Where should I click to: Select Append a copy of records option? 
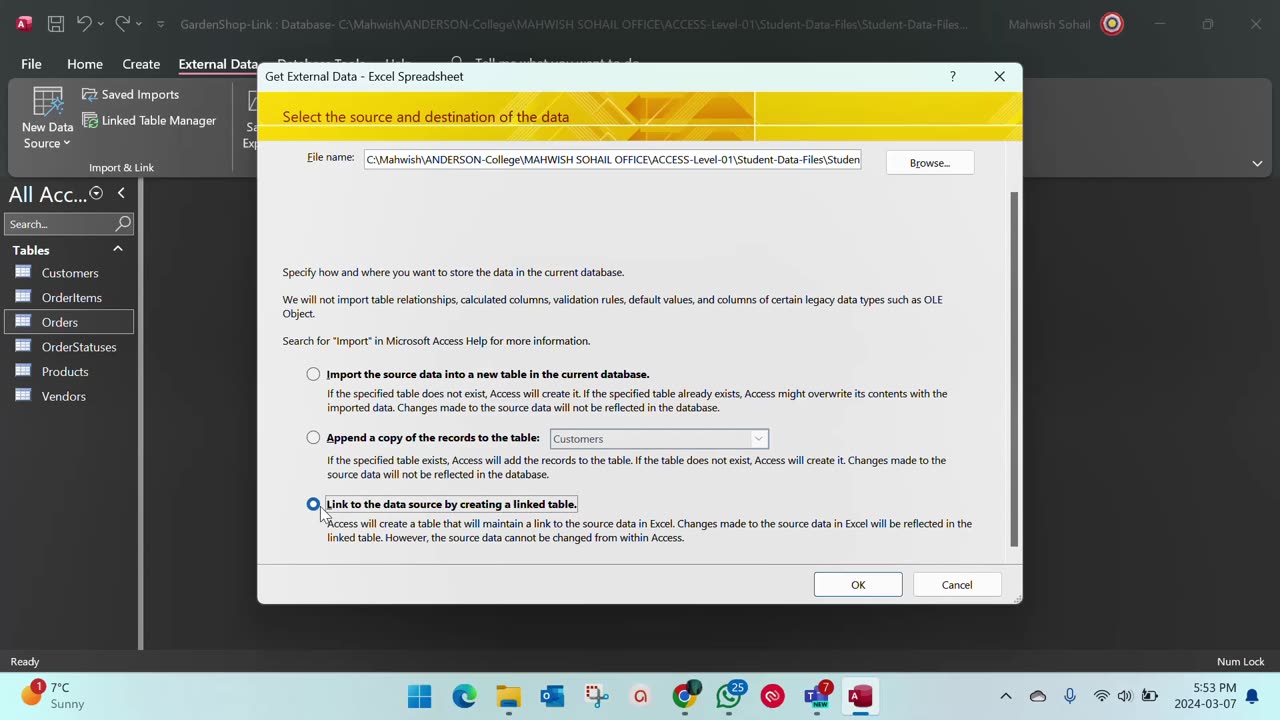[x=314, y=437]
